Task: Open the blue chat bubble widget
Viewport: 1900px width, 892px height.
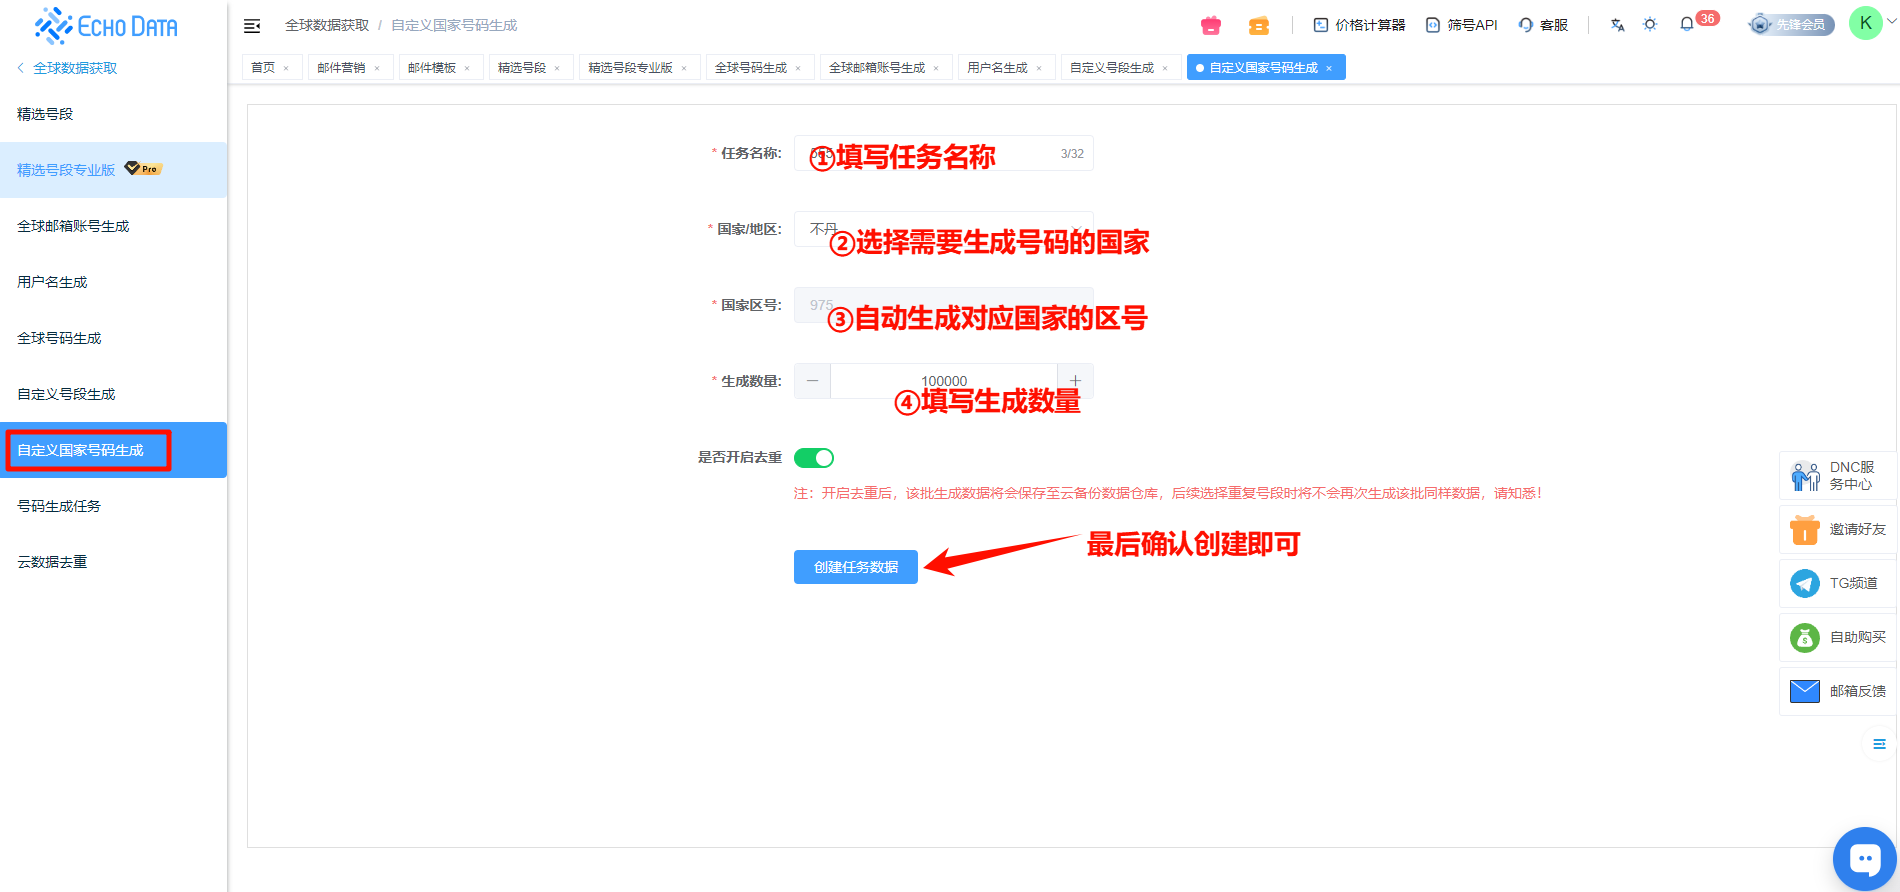Action: (x=1865, y=858)
